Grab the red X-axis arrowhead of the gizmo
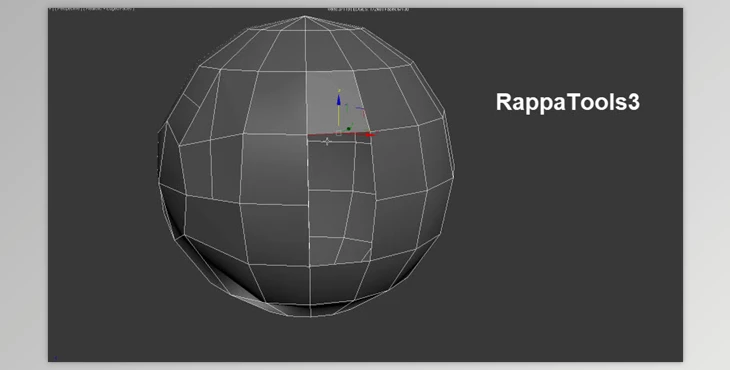The image size is (730, 370). click(x=370, y=135)
